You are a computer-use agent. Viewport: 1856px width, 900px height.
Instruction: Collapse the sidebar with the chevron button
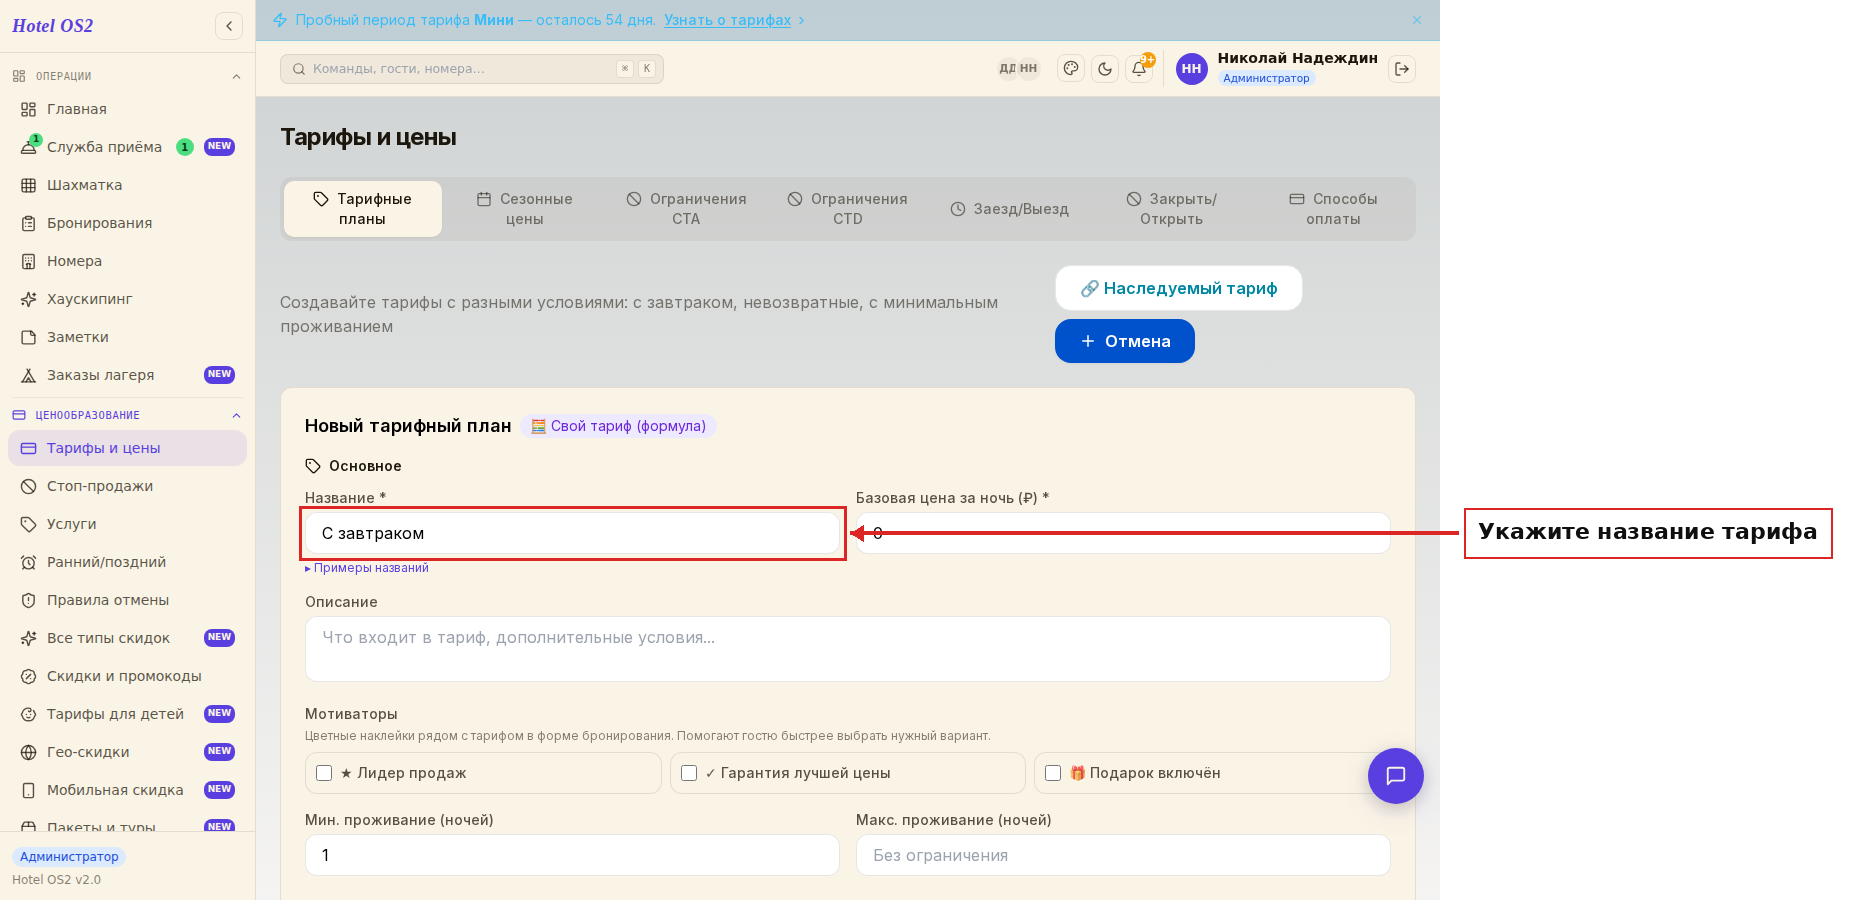coord(229,26)
